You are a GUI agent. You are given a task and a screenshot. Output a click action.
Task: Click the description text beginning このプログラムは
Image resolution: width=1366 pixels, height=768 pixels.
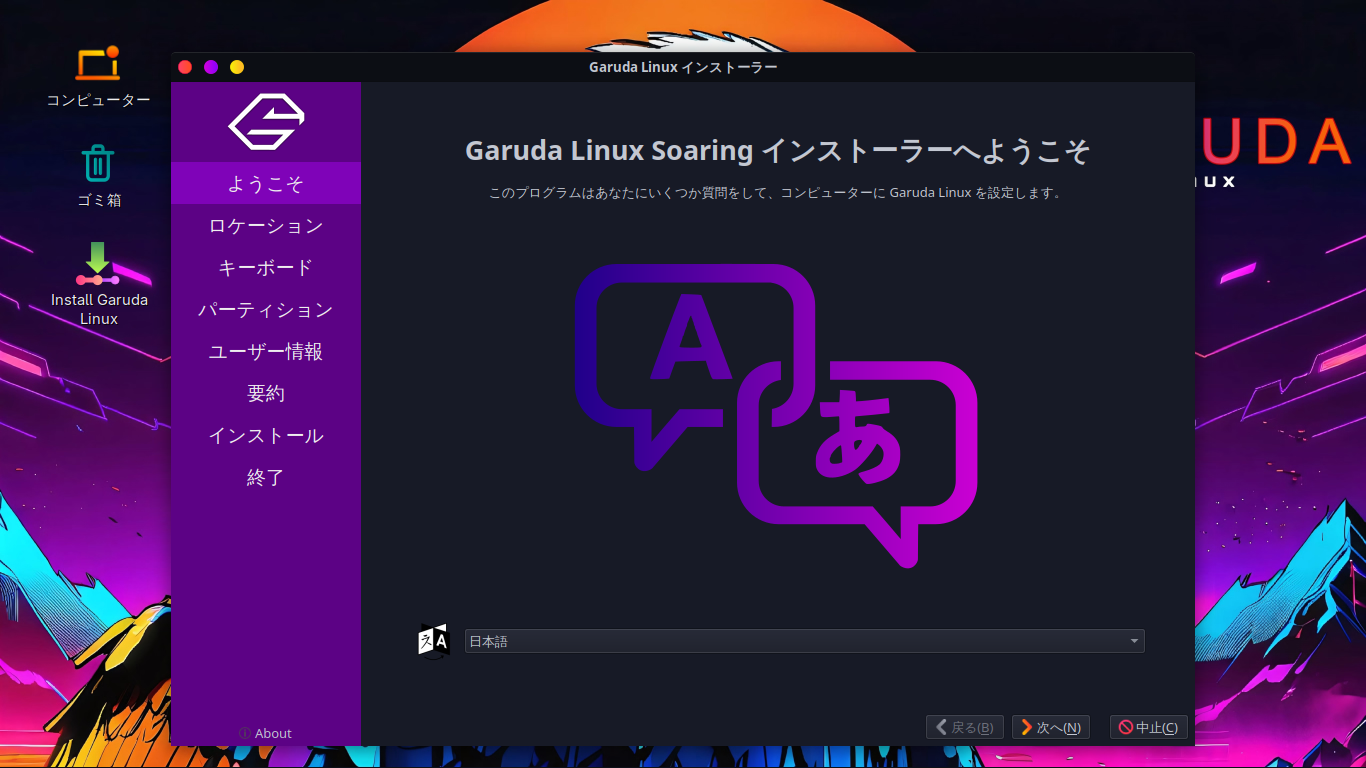point(777,193)
